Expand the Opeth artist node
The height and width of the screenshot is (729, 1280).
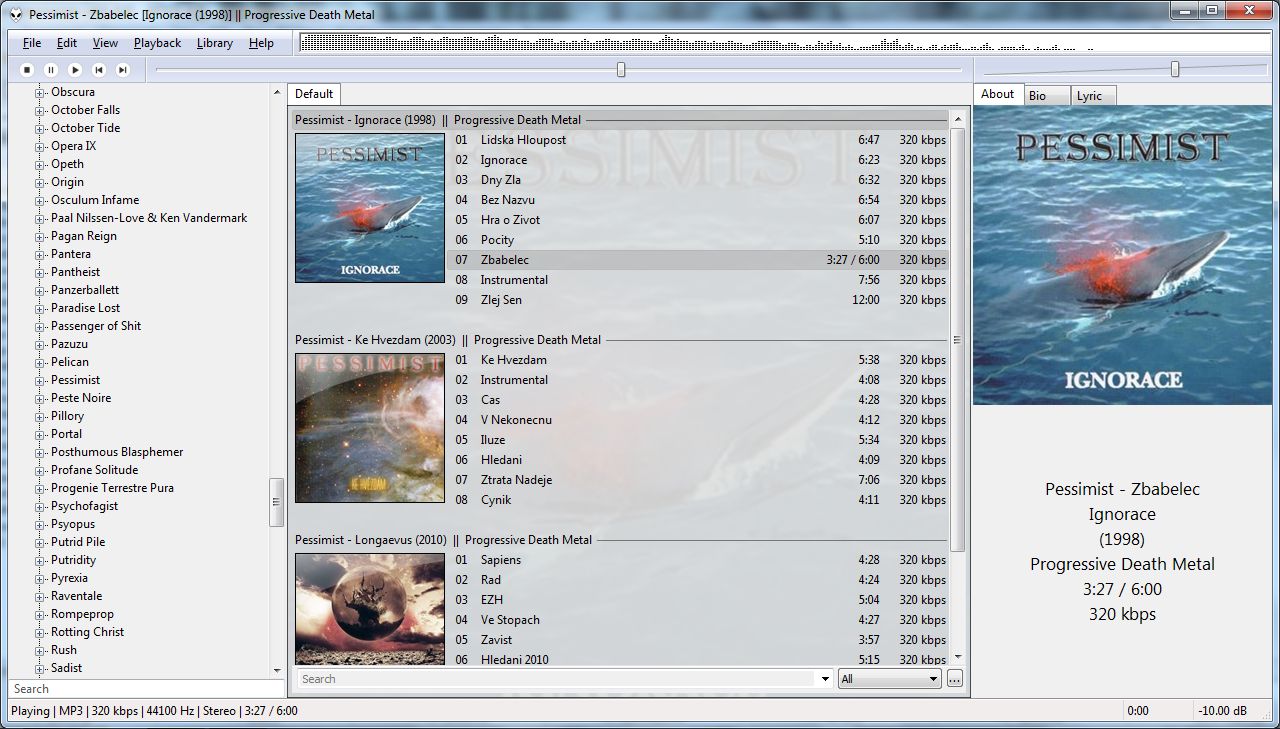point(40,165)
